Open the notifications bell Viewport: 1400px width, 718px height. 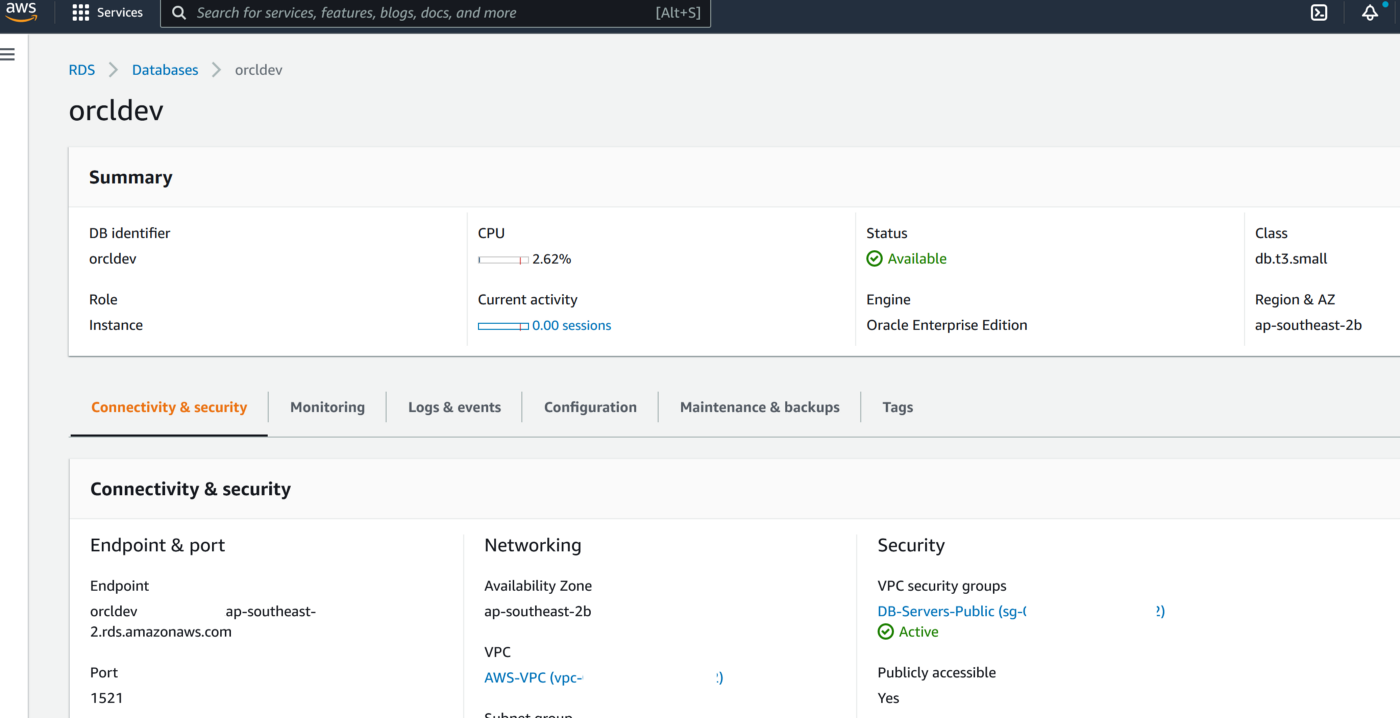pos(1370,13)
